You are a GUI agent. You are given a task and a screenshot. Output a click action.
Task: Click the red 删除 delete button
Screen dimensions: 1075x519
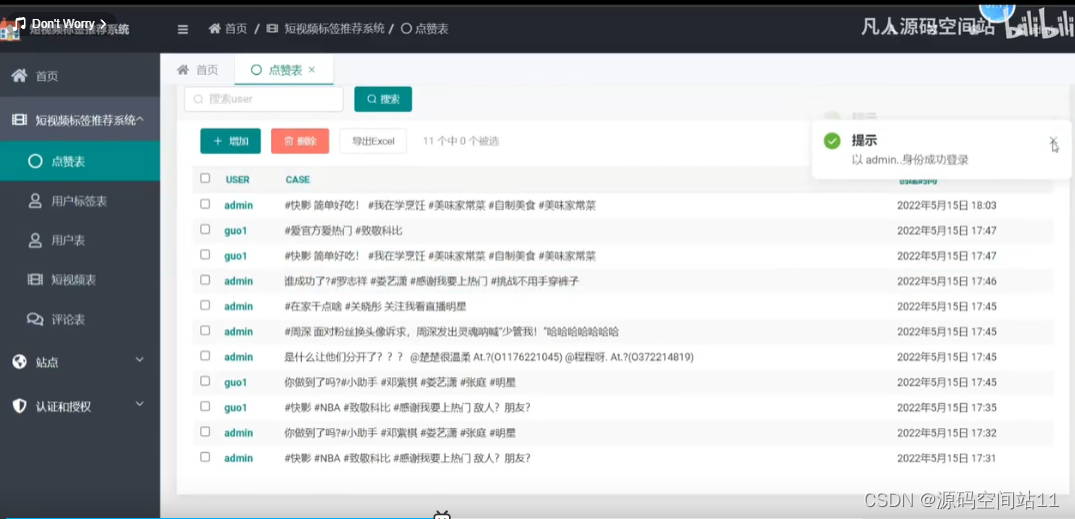300,141
